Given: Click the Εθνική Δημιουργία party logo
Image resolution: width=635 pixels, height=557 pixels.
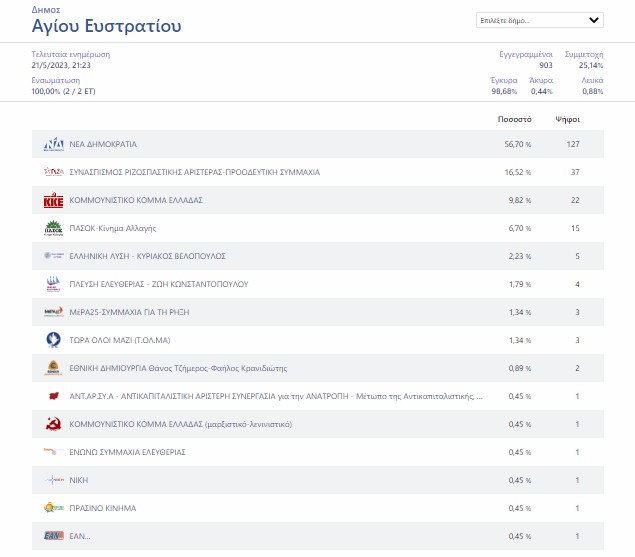Looking at the screenshot, I should pos(53,368).
